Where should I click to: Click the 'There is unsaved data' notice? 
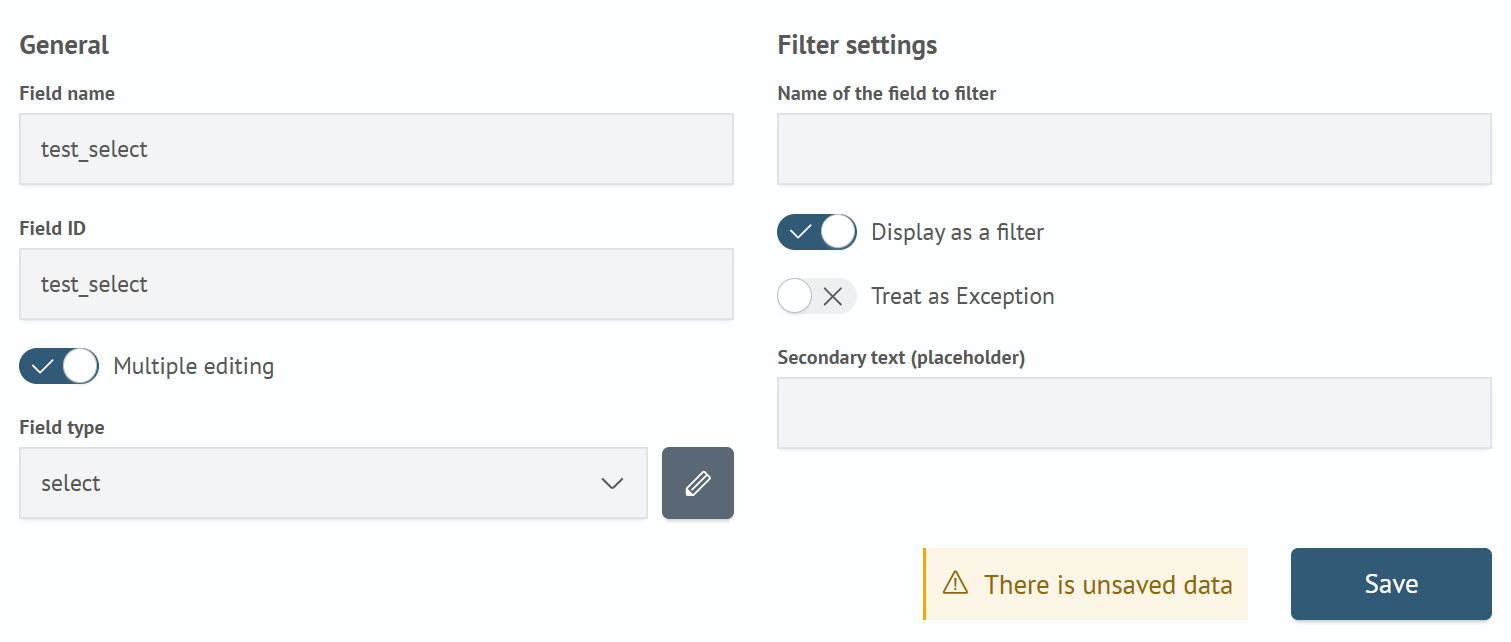tap(1086, 584)
